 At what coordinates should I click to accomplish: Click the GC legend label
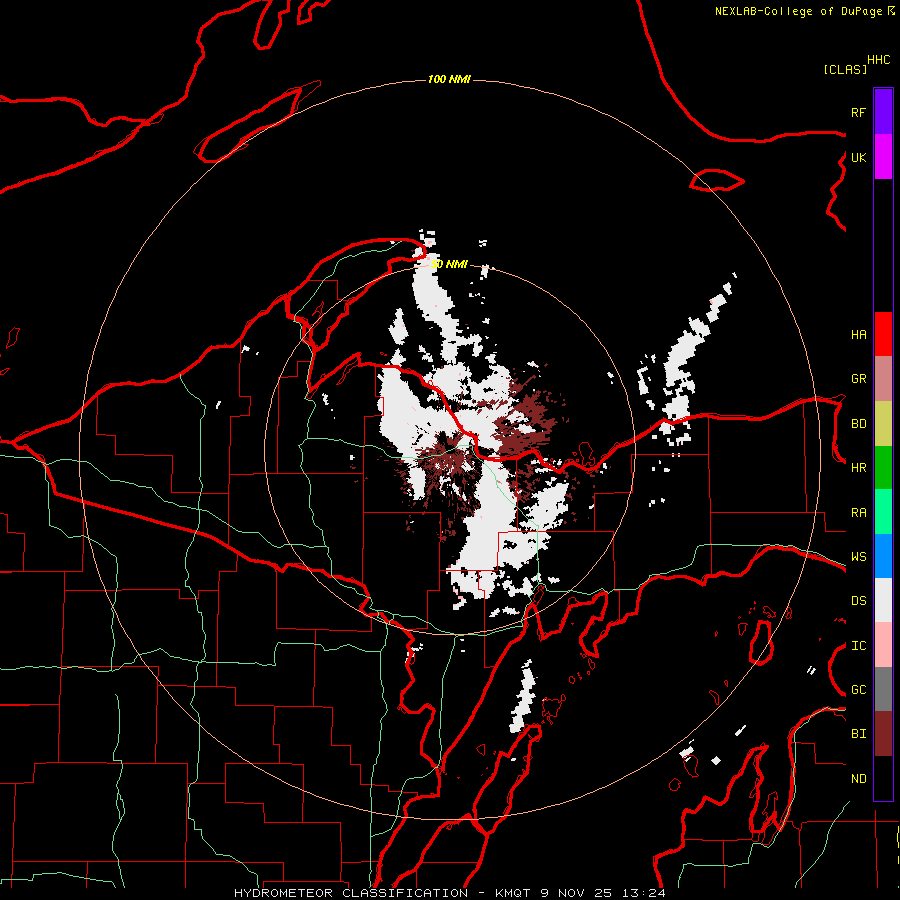click(858, 690)
